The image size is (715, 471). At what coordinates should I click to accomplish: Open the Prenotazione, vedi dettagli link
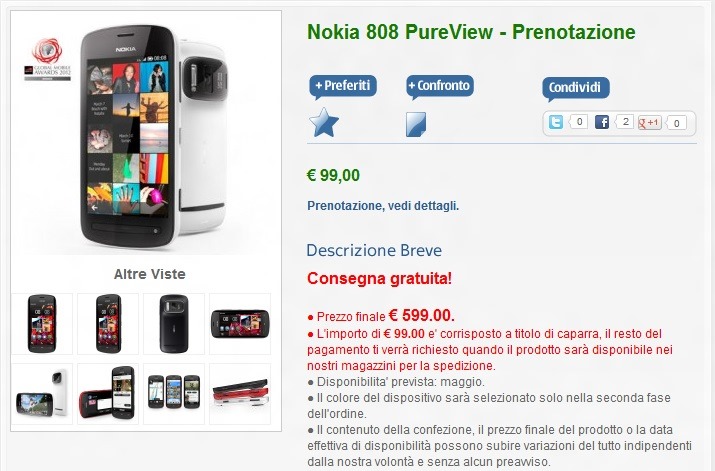tap(383, 206)
